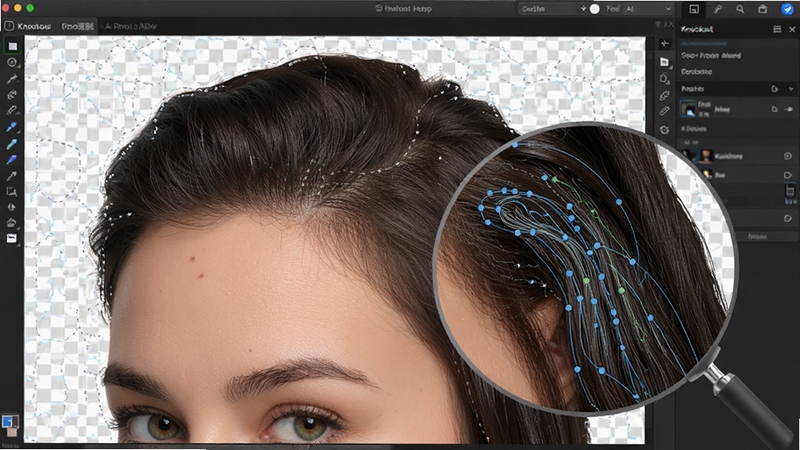The height and width of the screenshot is (450, 800).
Task: Click the panel layout icon in top bar
Action: pos(694,9)
